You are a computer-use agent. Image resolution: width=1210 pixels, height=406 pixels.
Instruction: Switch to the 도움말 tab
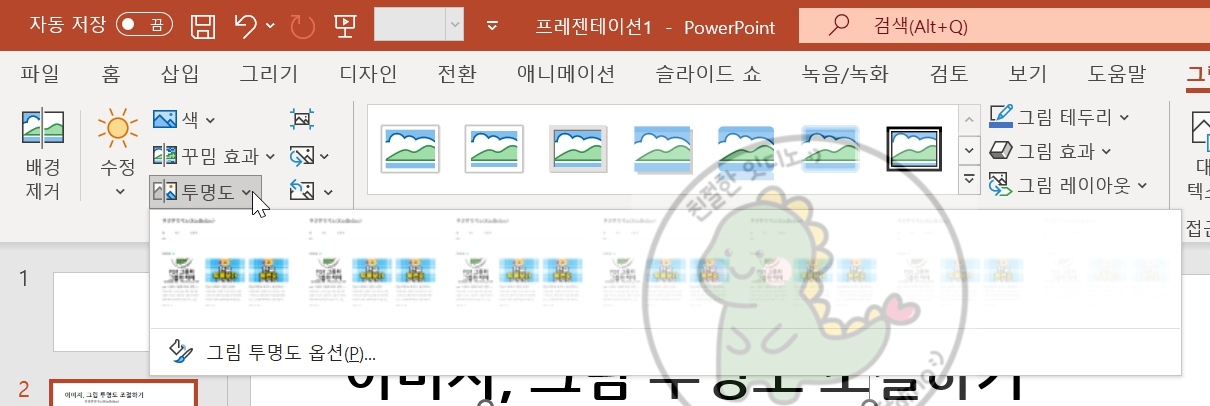click(x=1117, y=74)
